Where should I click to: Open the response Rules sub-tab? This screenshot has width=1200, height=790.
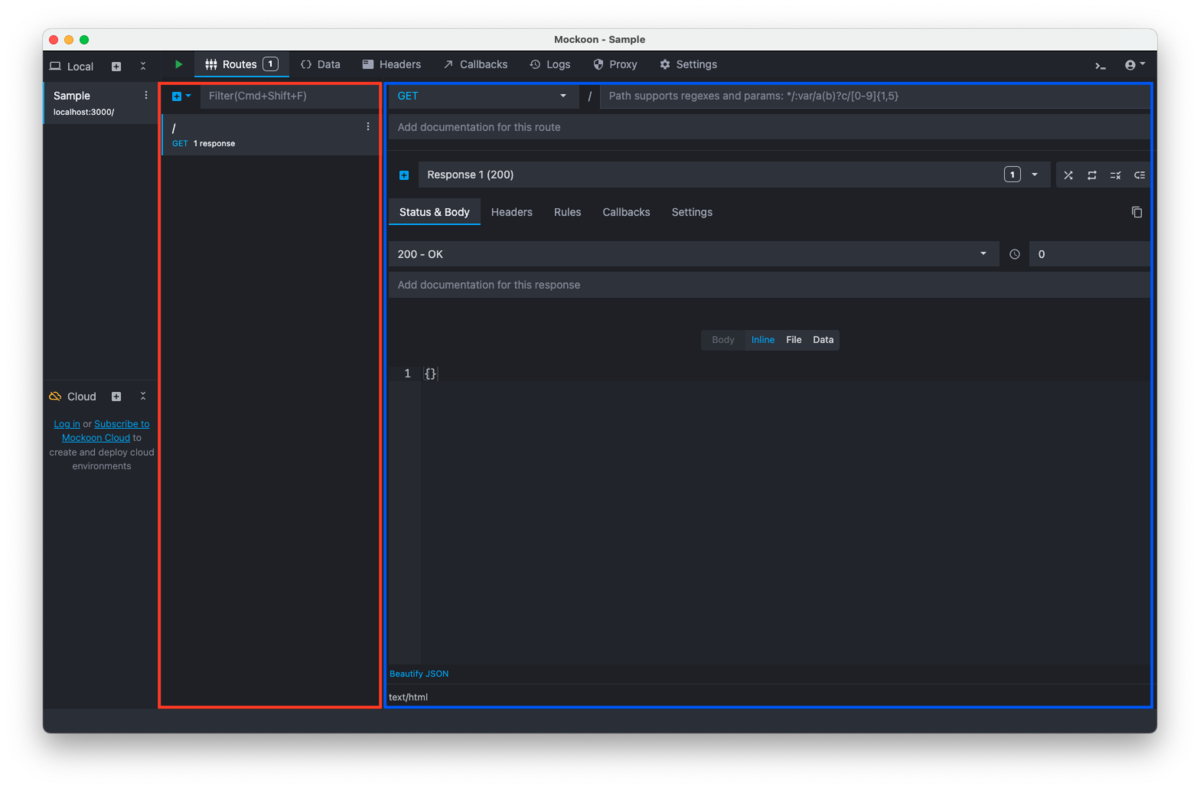[x=567, y=212]
